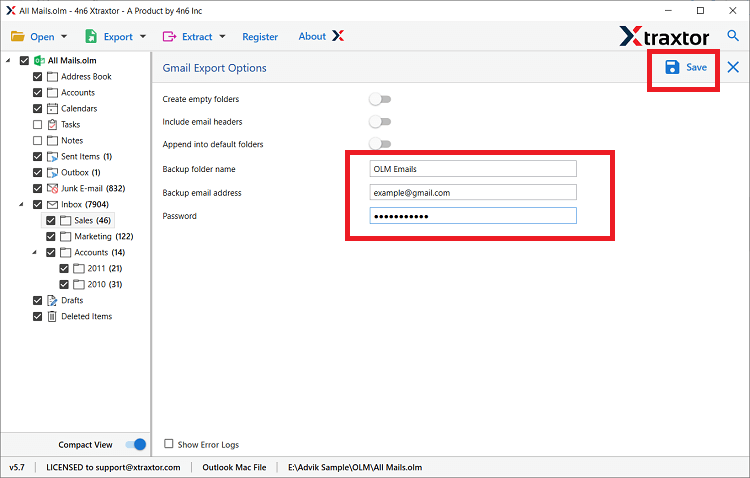
Task: Uncheck the Deleted Items checkbox
Action: 37,316
